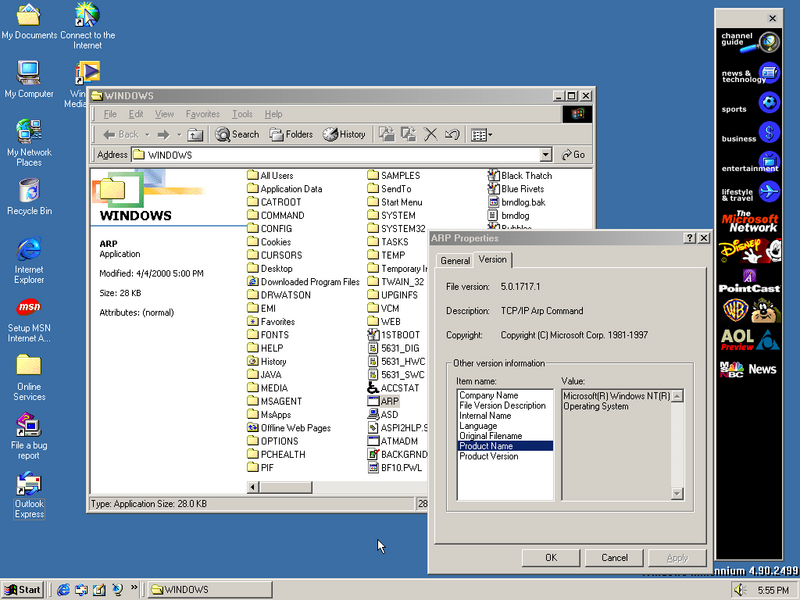Click the Up folder toolbar icon
Image resolution: width=800 pixels, height=600 pixels.
[x=196, y=134]
